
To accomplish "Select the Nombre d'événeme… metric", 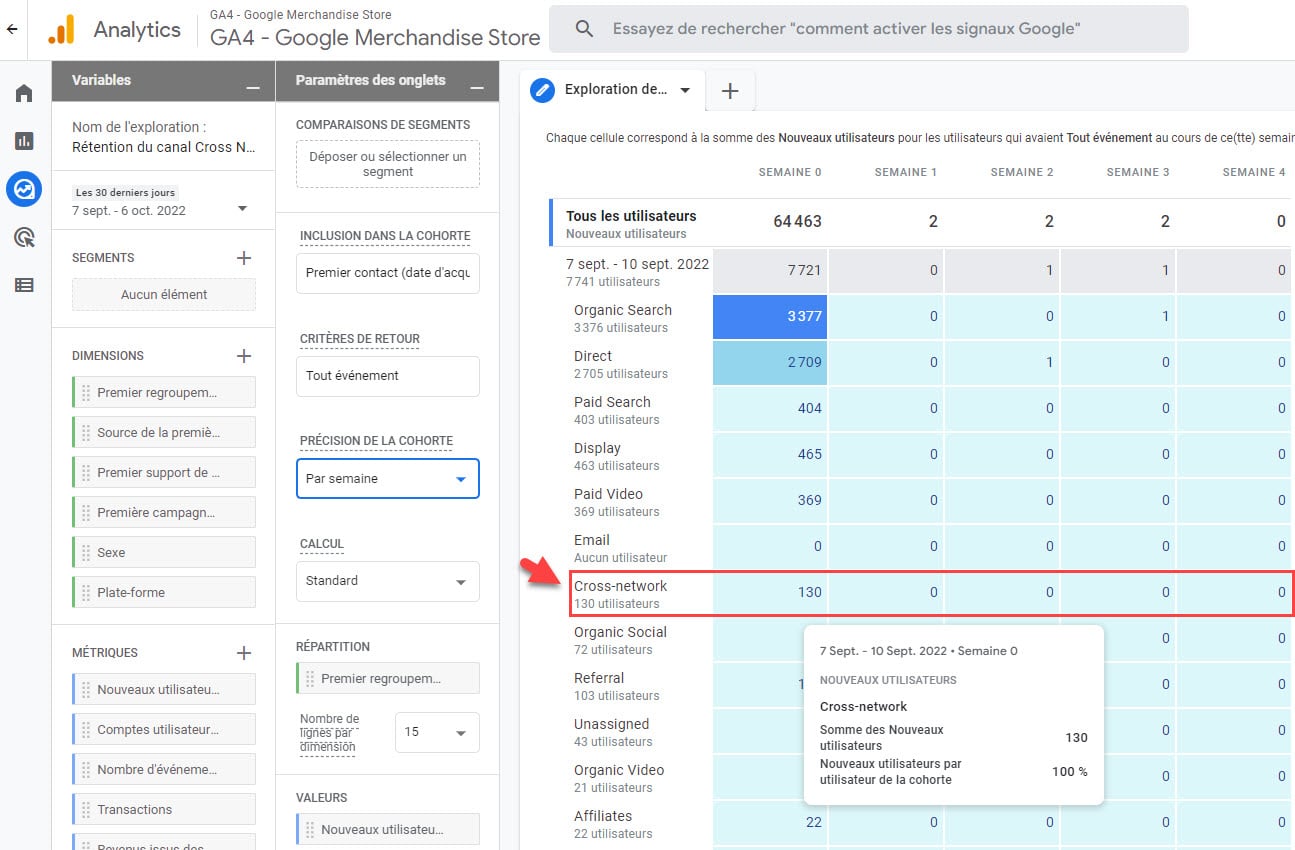I will [x=164, y=769].
